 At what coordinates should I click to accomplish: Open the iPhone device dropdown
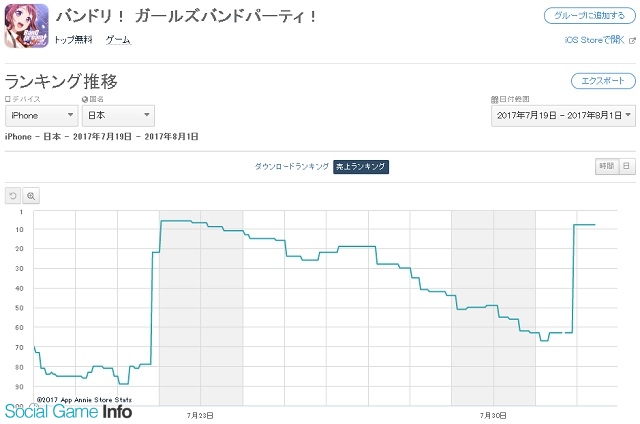point(42,115)
